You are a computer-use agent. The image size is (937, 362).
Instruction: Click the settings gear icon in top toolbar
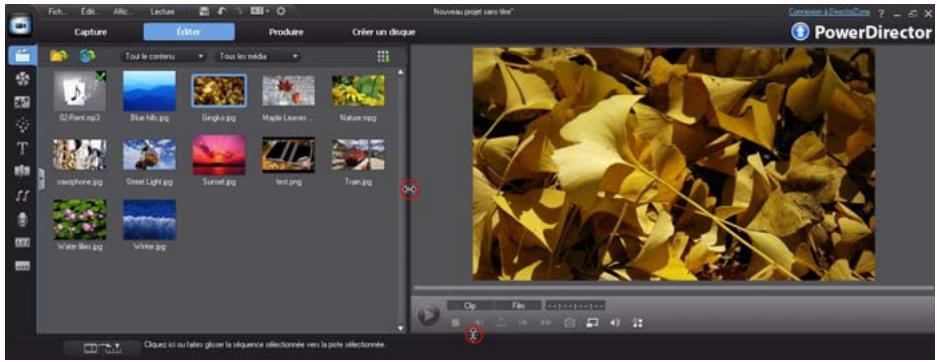click(x=281, y=11)
